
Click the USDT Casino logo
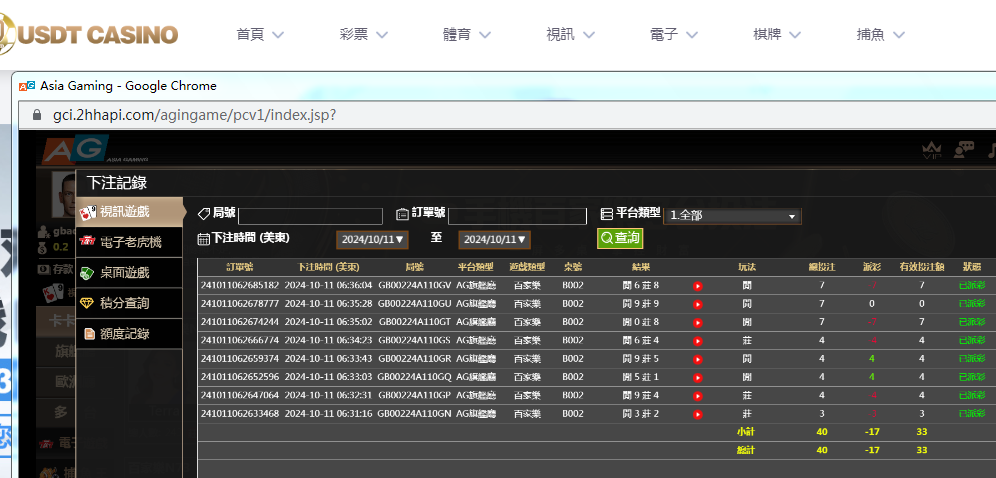tap(90, 36)
